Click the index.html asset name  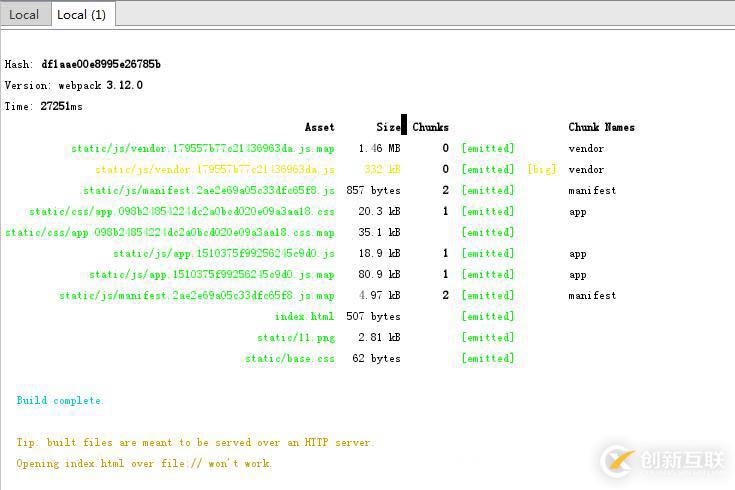(305, 317)
